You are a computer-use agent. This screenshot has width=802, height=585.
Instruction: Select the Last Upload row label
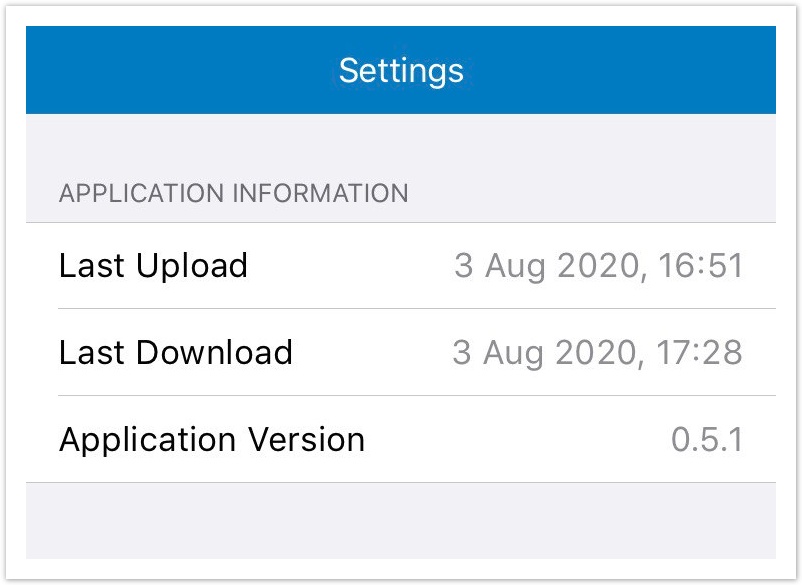click(153, 266)
